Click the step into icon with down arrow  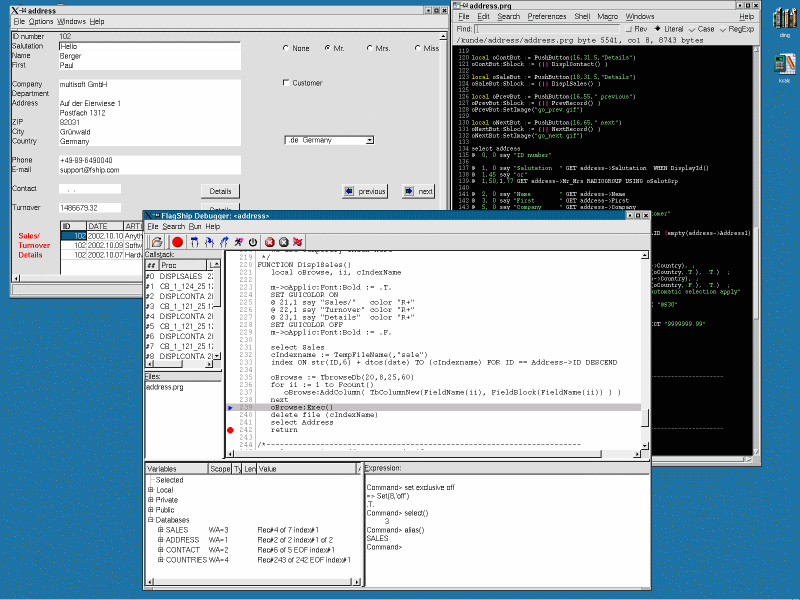pyautogui.click(x=209, y=242)
